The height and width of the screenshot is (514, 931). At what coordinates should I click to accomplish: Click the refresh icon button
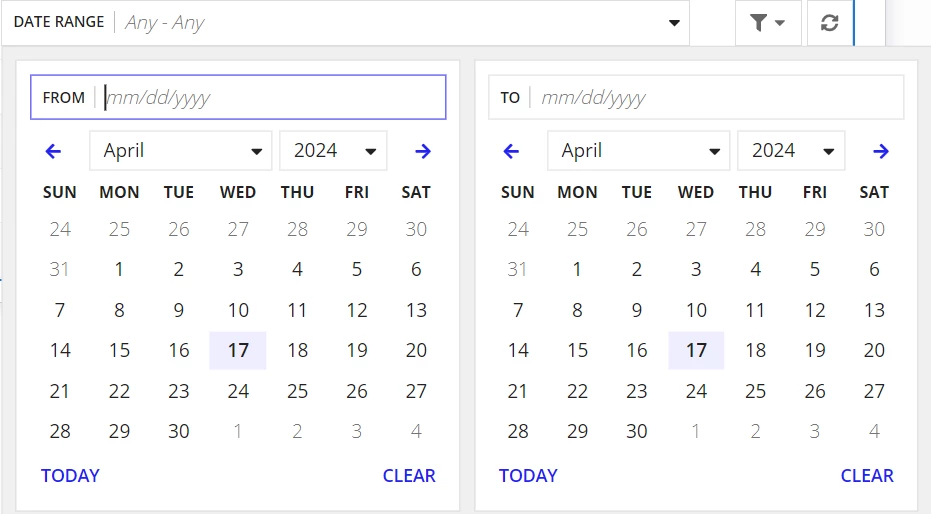[x=829, y=23]
